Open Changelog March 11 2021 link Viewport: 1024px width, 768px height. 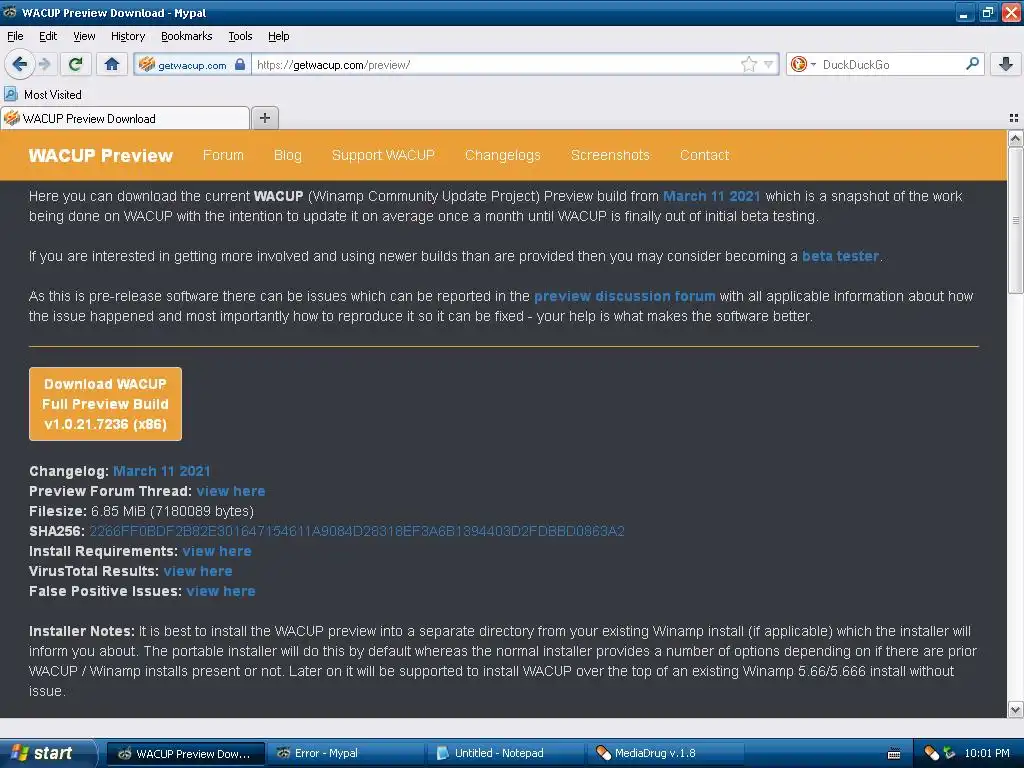tap(161, 471)
